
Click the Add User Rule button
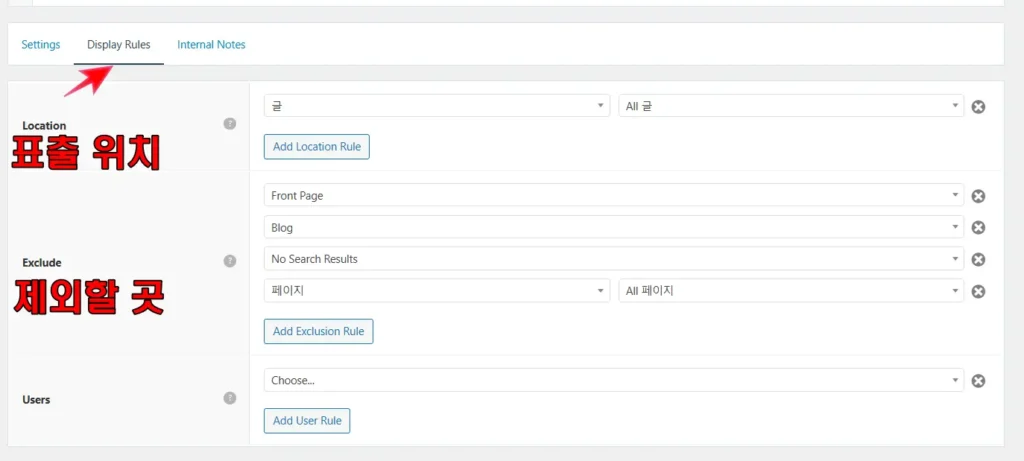pyautogui.click(x=307, y=421)
